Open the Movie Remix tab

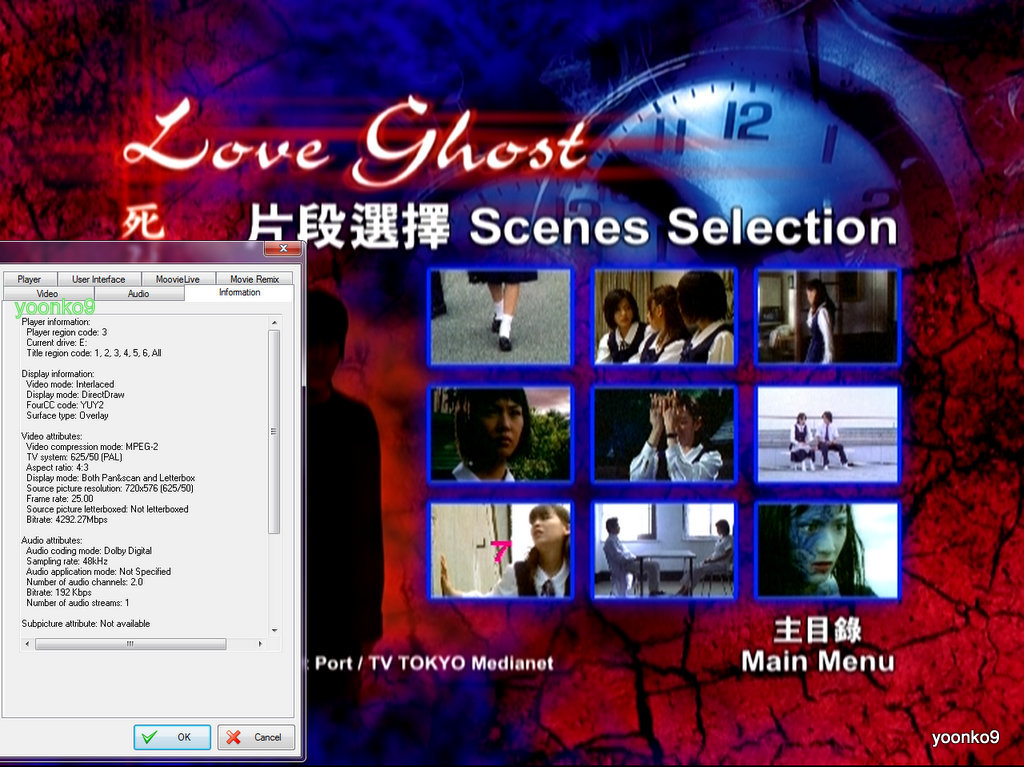pyautogui.click(x=254, y=279)
